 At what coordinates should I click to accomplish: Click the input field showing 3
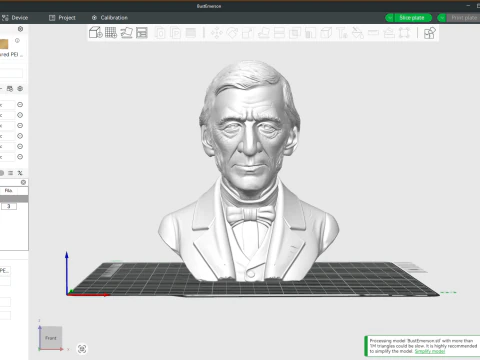click(9, 206)
